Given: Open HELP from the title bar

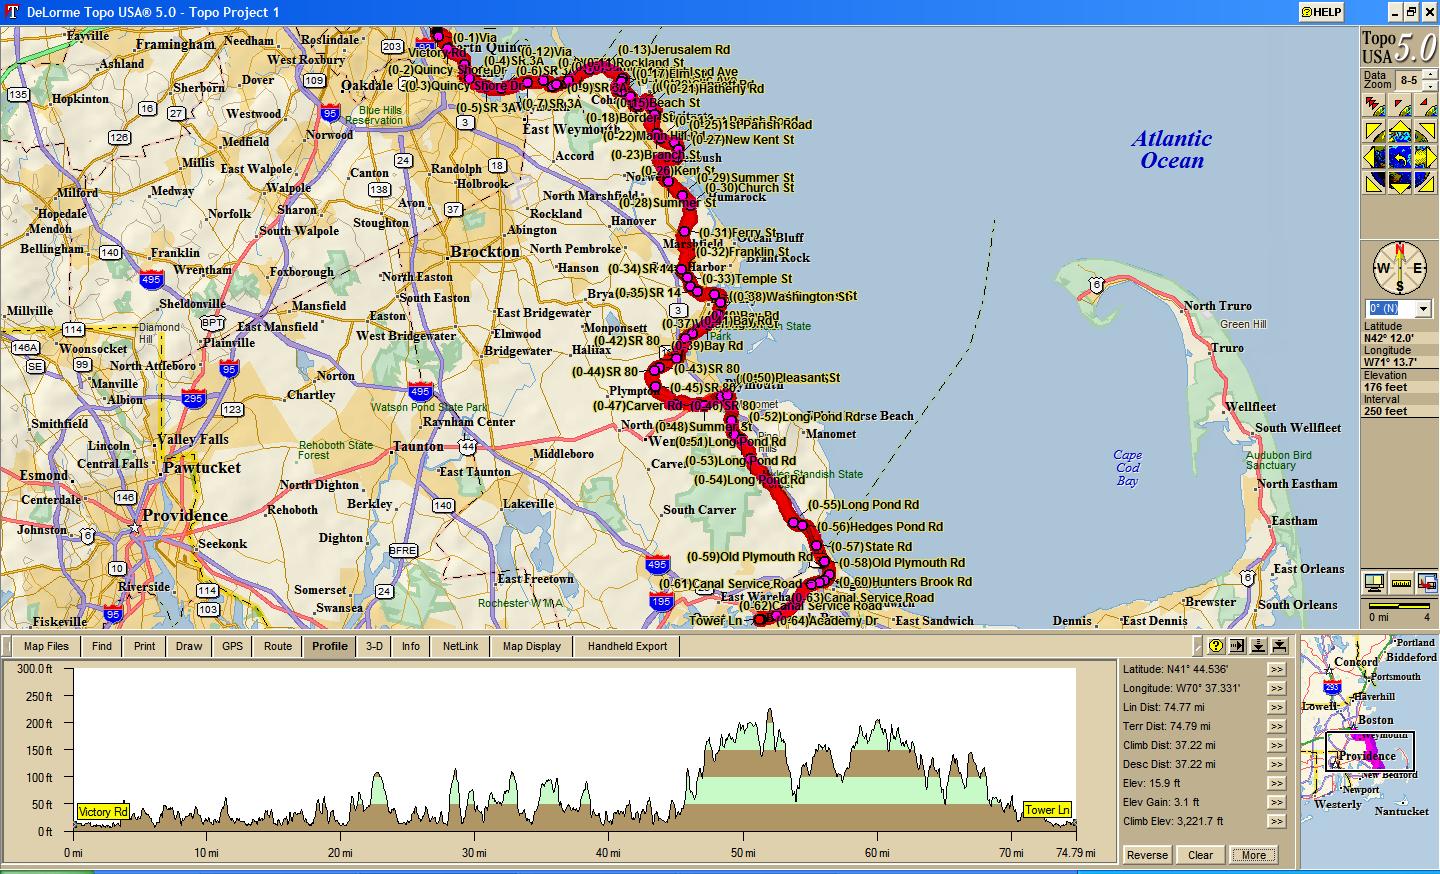Looking at the screenshot, I should (x=1322, y=12).
